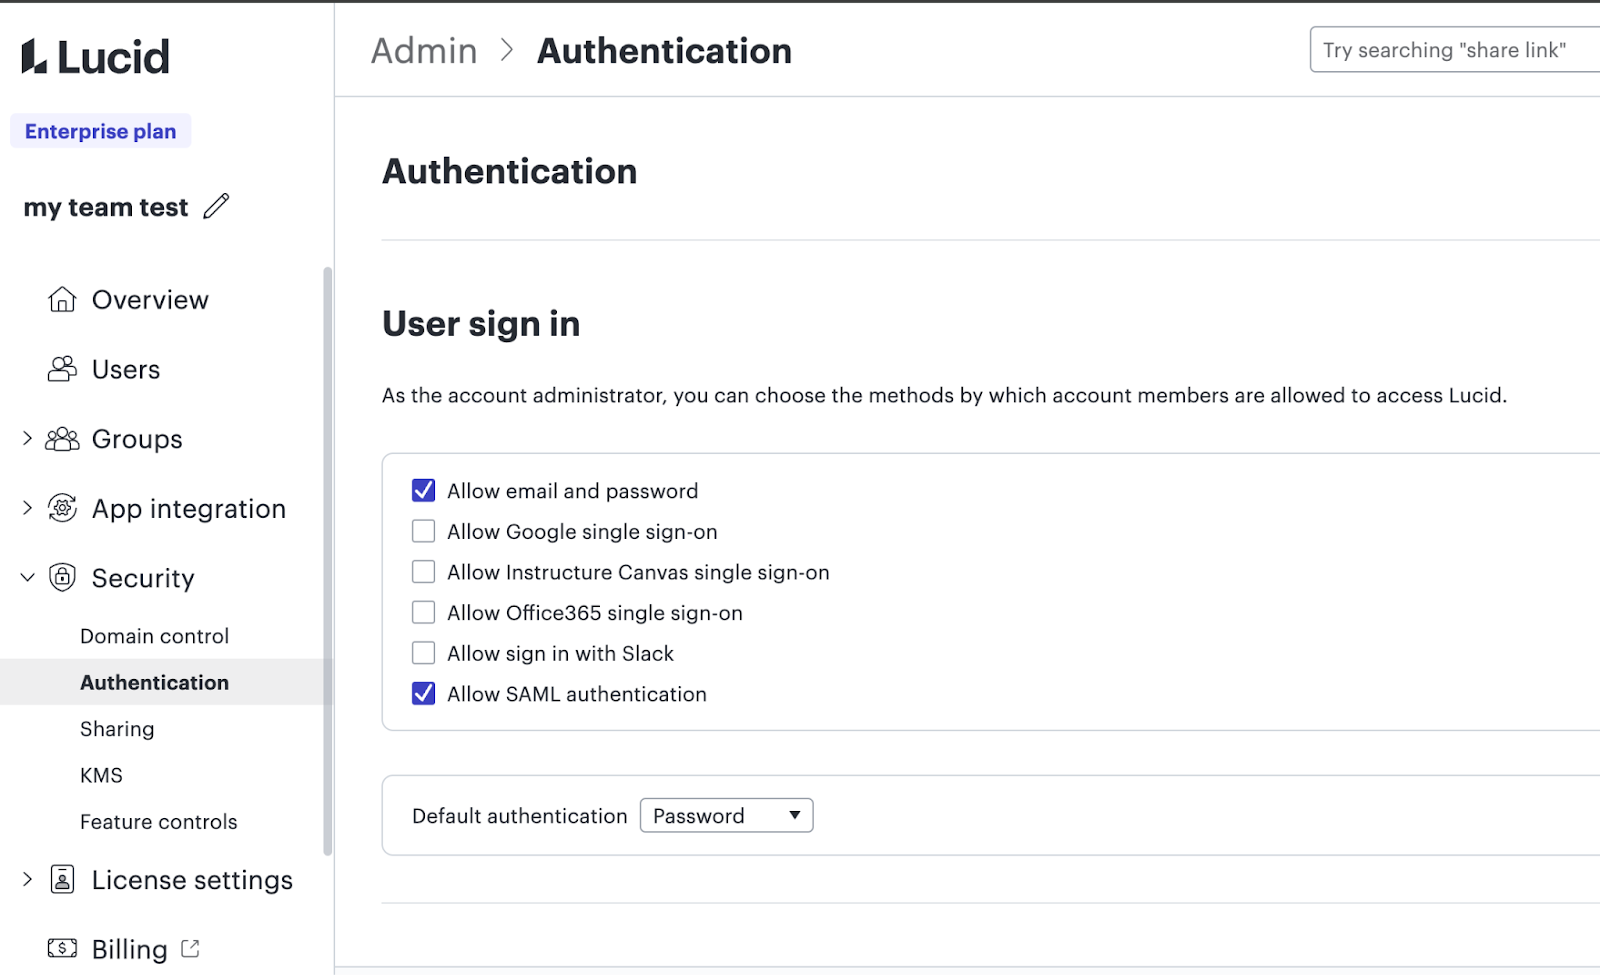Expand the License settings chevron
1600x975 pixels.
27,879
